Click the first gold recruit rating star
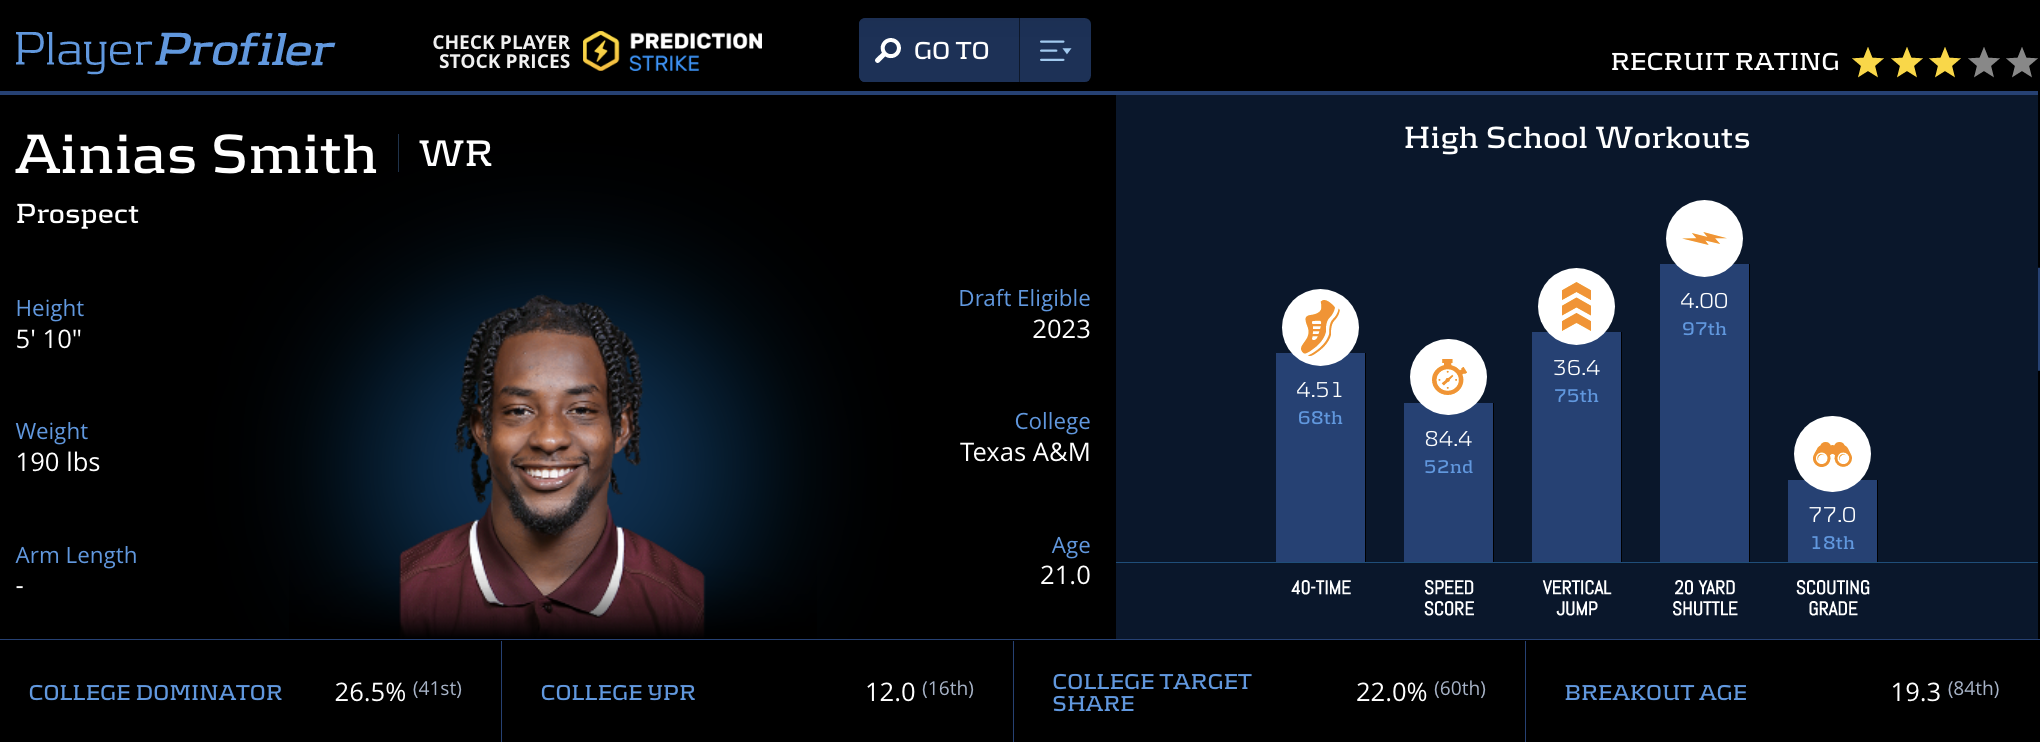Viewport: 2040px width, 742px height. (x=1867, y=63)
